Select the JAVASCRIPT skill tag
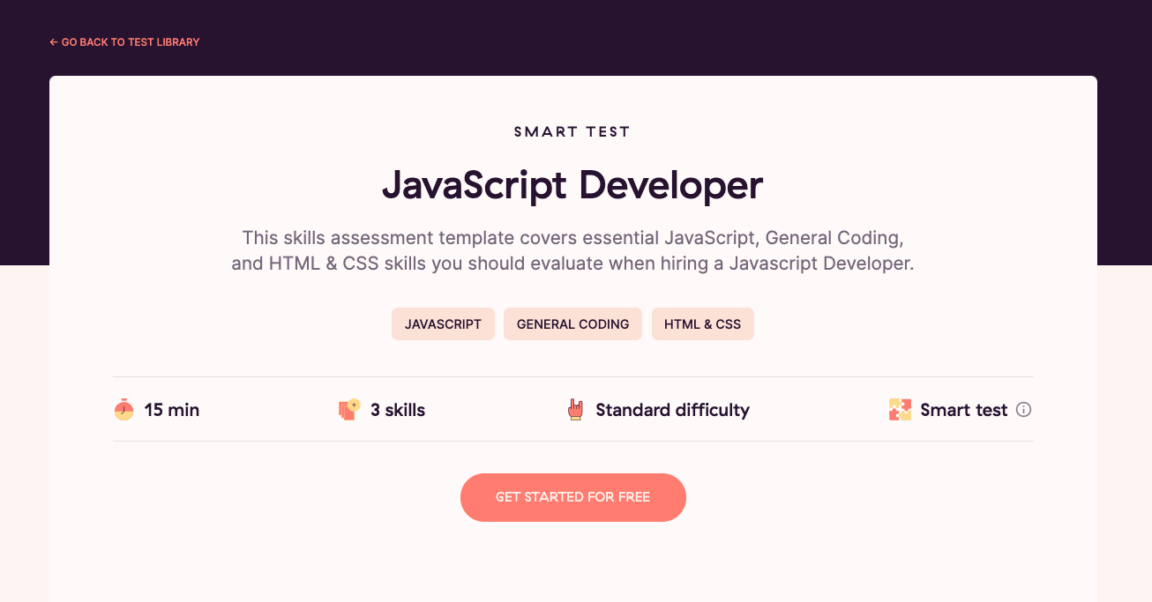 443,323
